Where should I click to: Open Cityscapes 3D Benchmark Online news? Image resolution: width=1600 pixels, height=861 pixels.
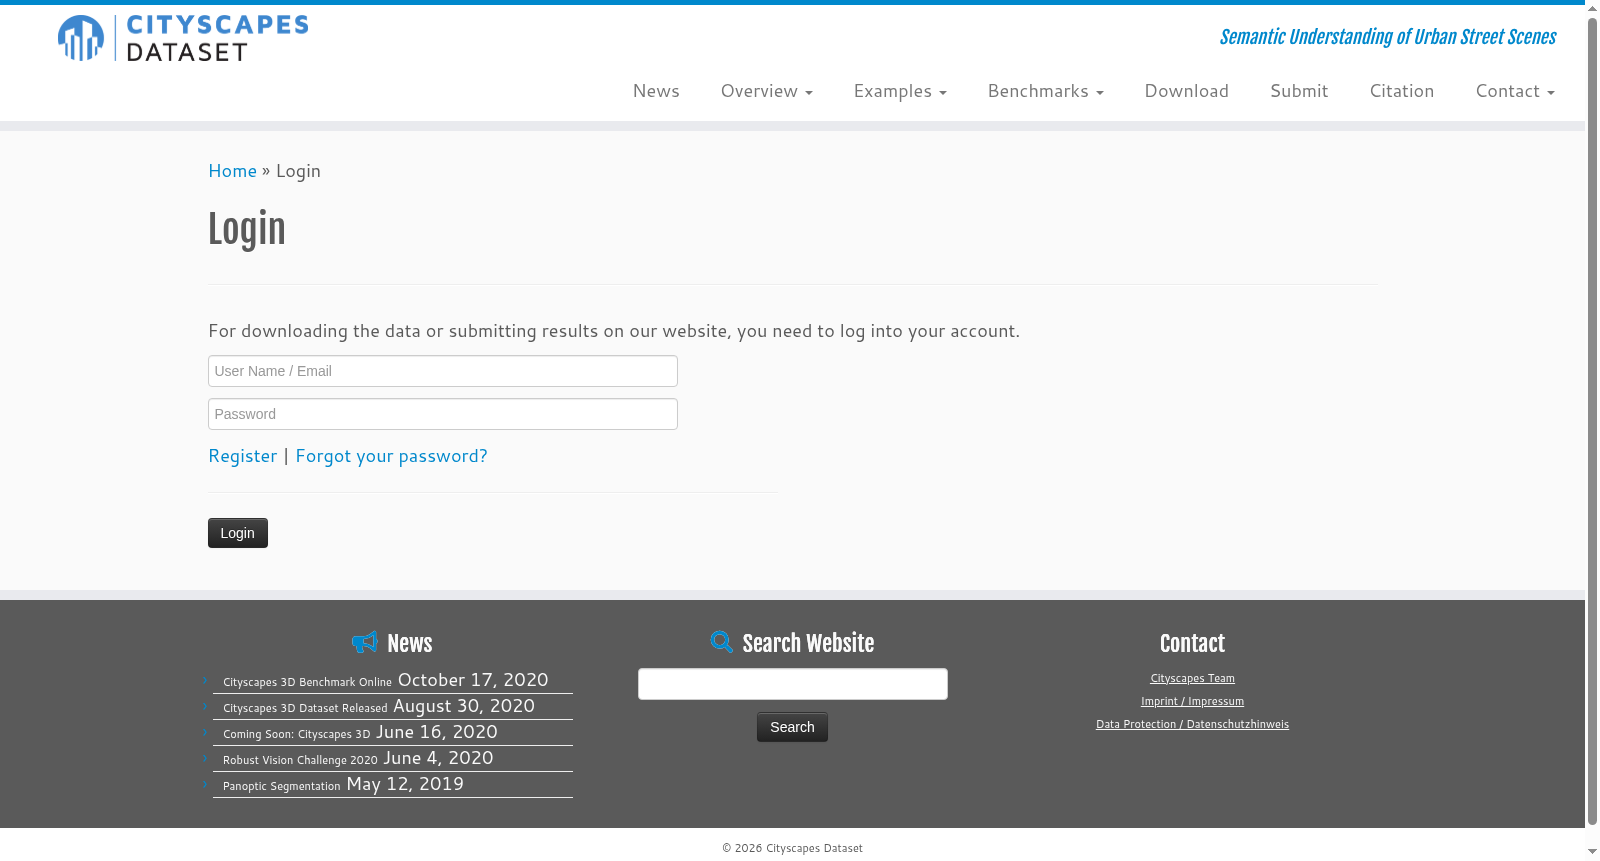[307, 682]
